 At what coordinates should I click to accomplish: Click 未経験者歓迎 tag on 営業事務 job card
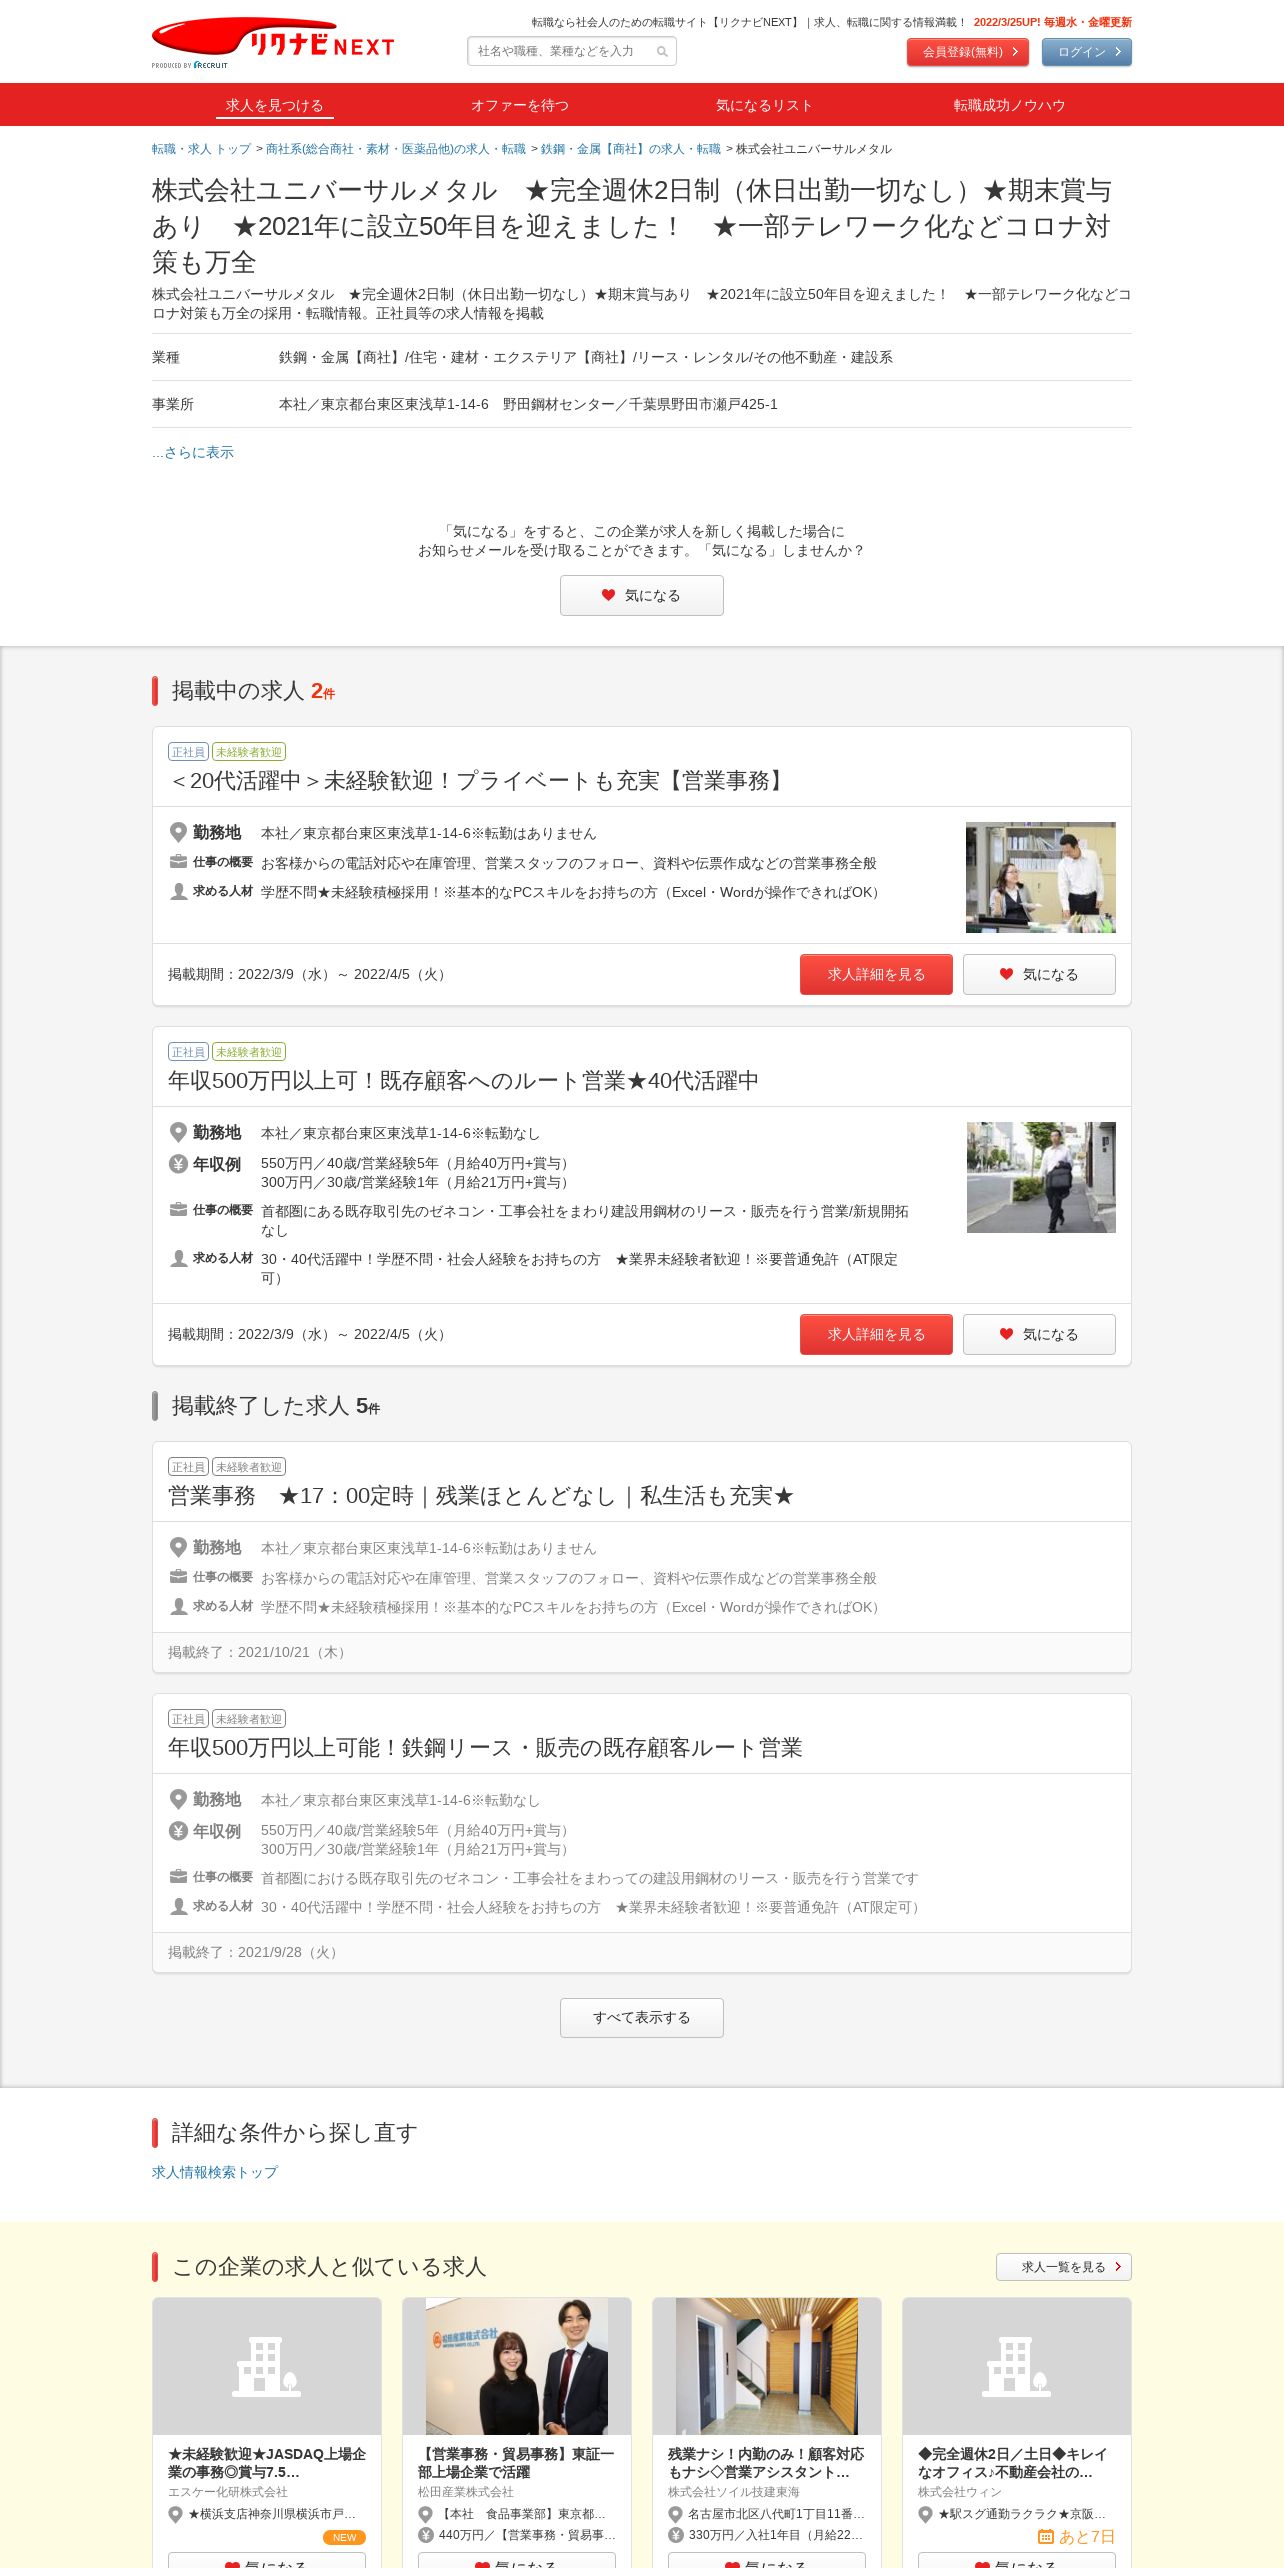pos(249,752)
